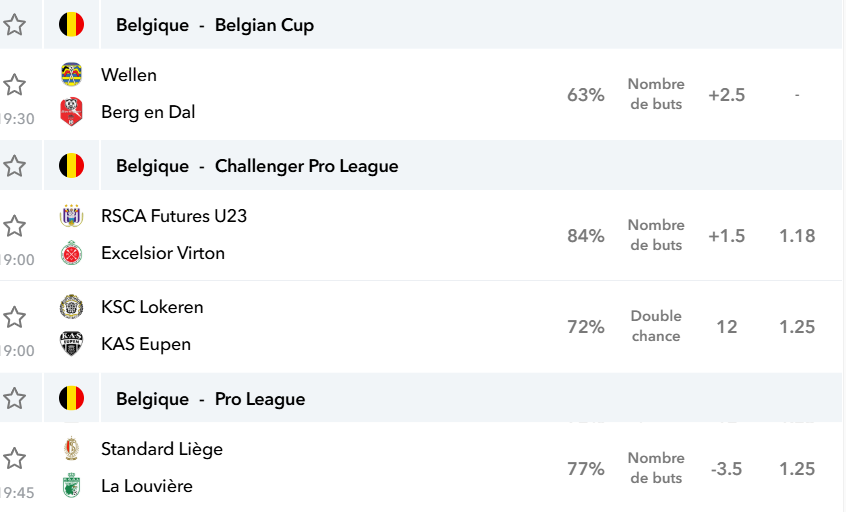The height and width of the screenshot is (512, 846).
Task: Toggle favorite star for Belgian Cup league
Action: [15, 25]
